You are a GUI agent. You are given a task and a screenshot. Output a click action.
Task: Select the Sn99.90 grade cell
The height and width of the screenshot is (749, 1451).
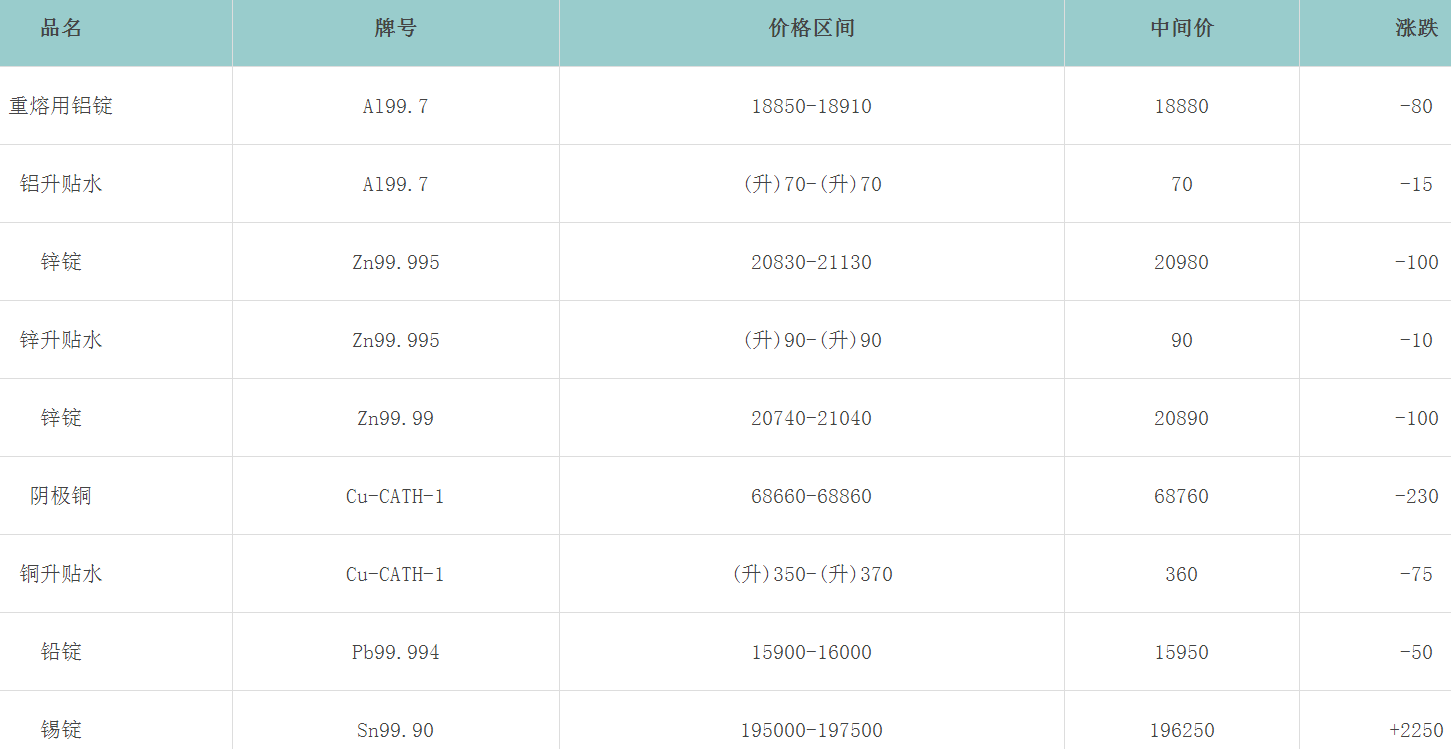click(x=395, y=730)
